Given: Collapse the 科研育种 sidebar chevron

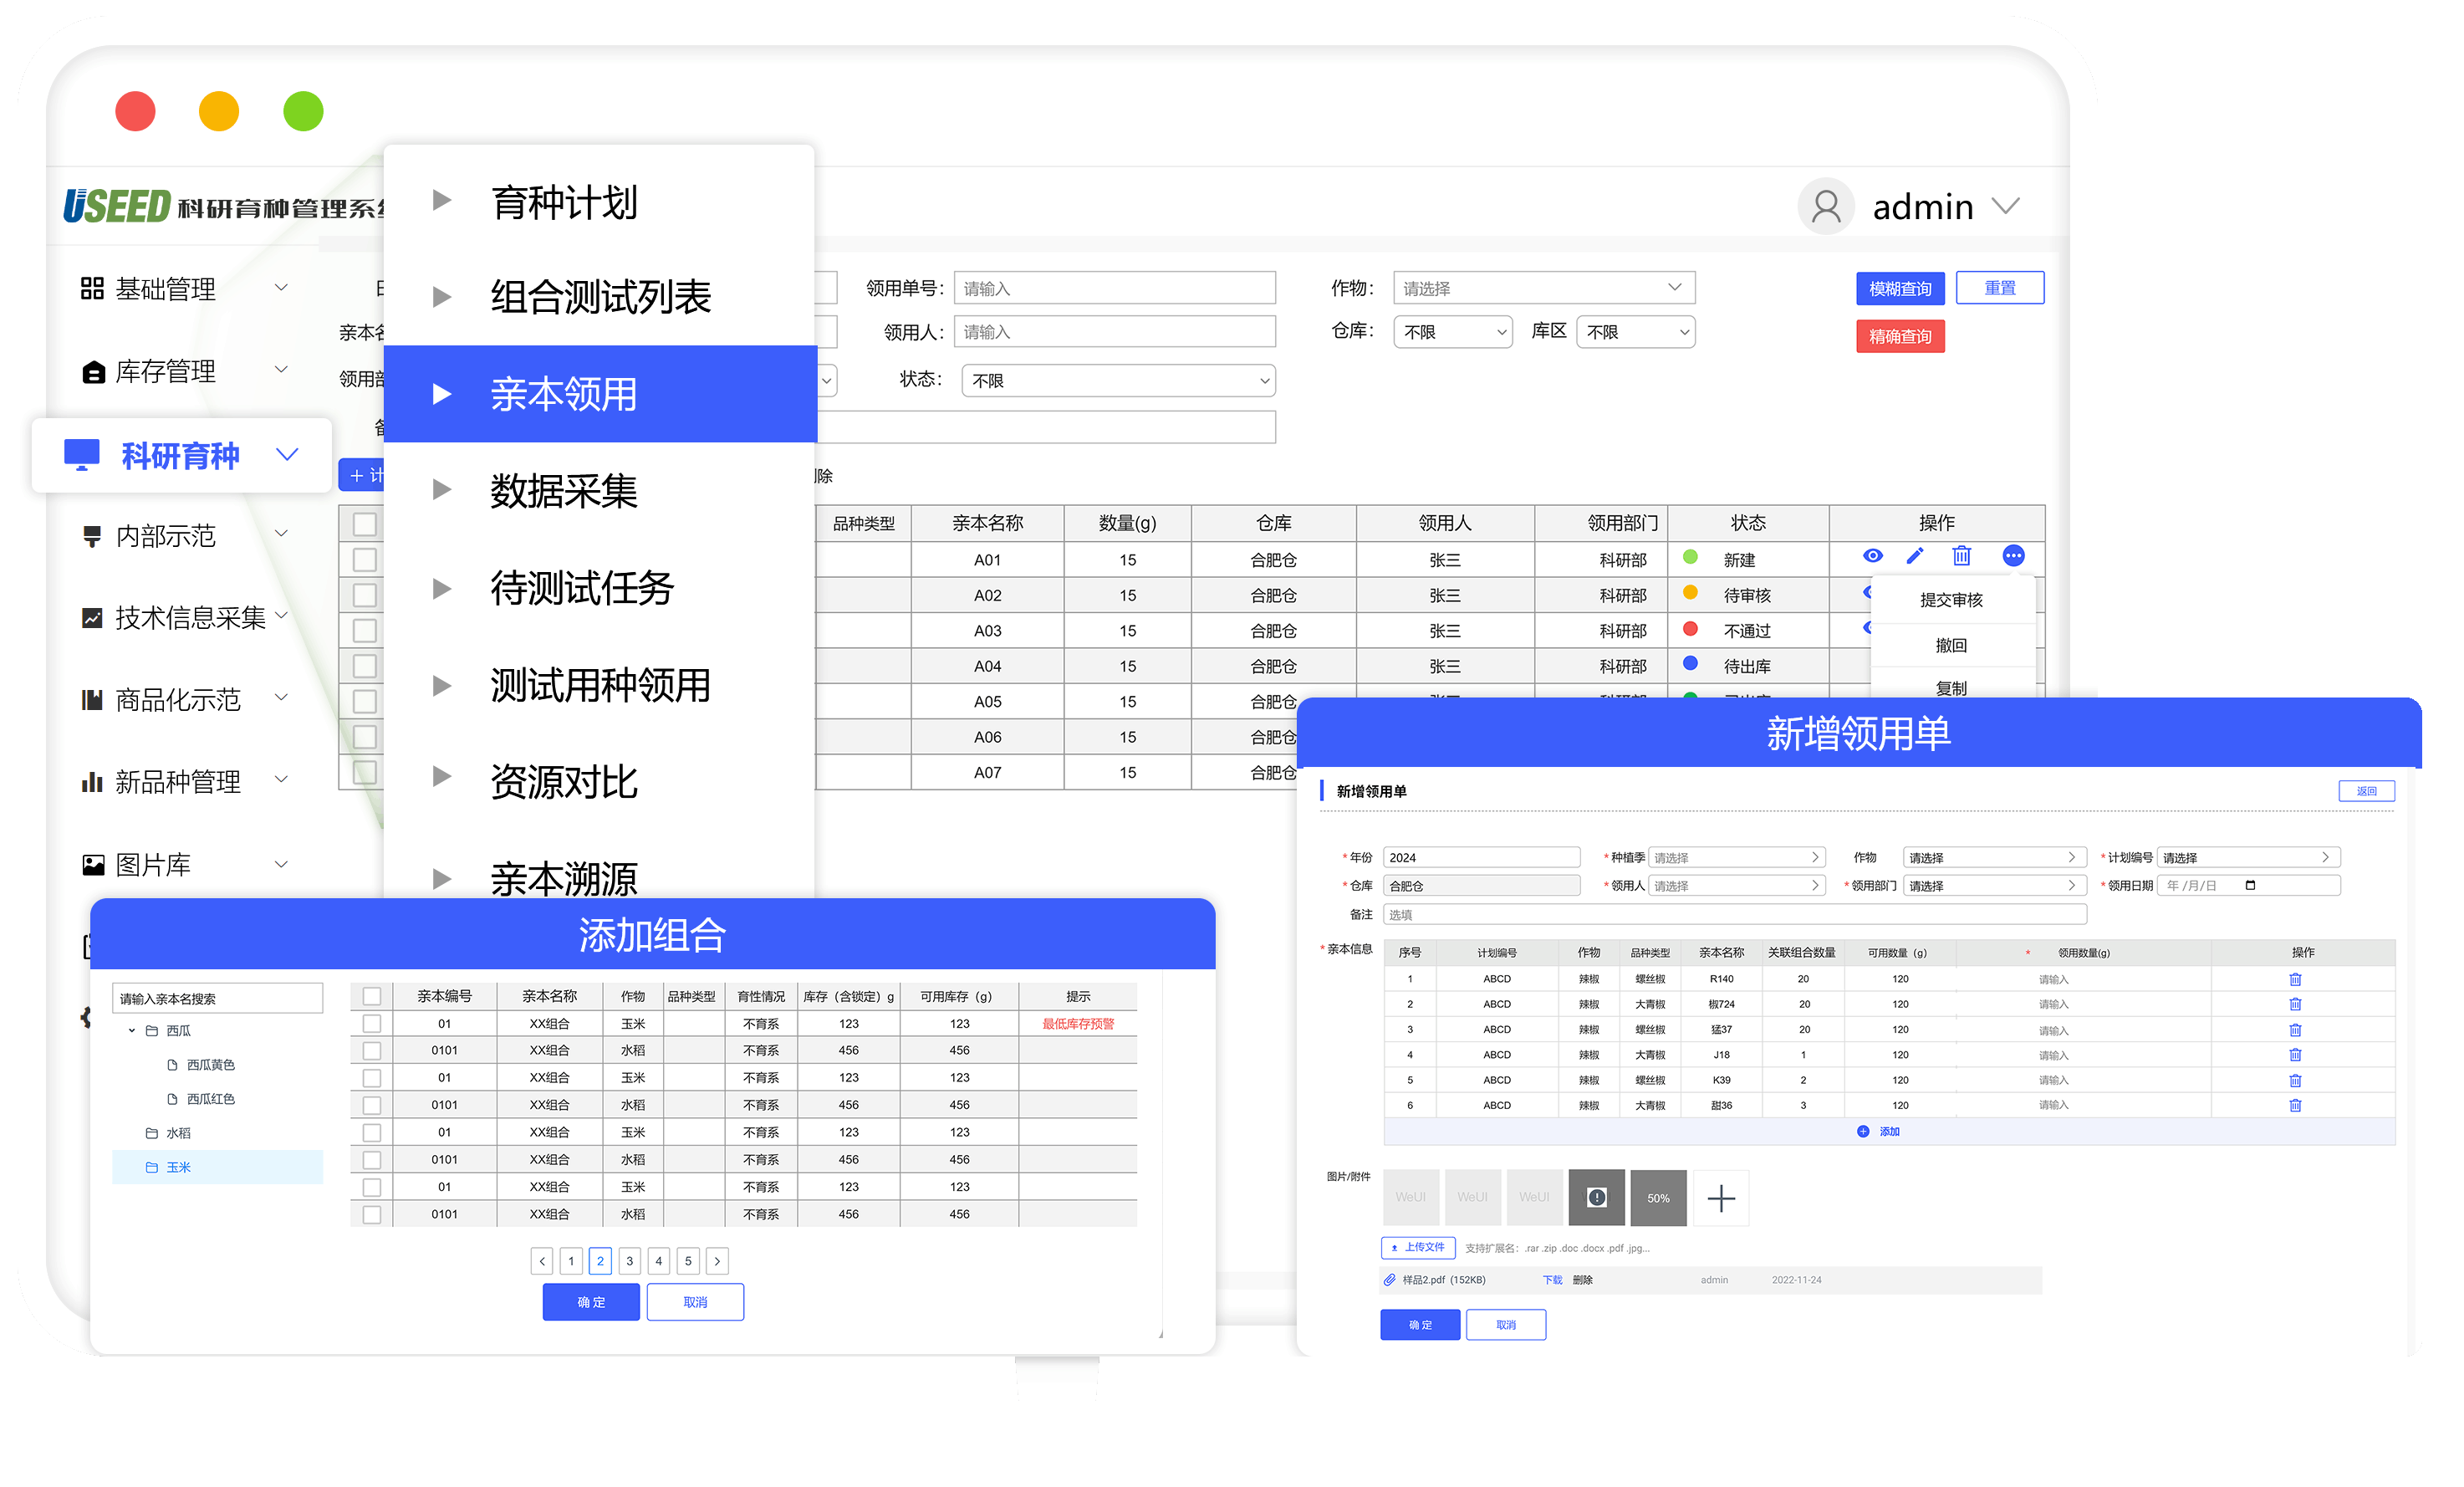Looking at the screenshot, I should coord(287,454).
